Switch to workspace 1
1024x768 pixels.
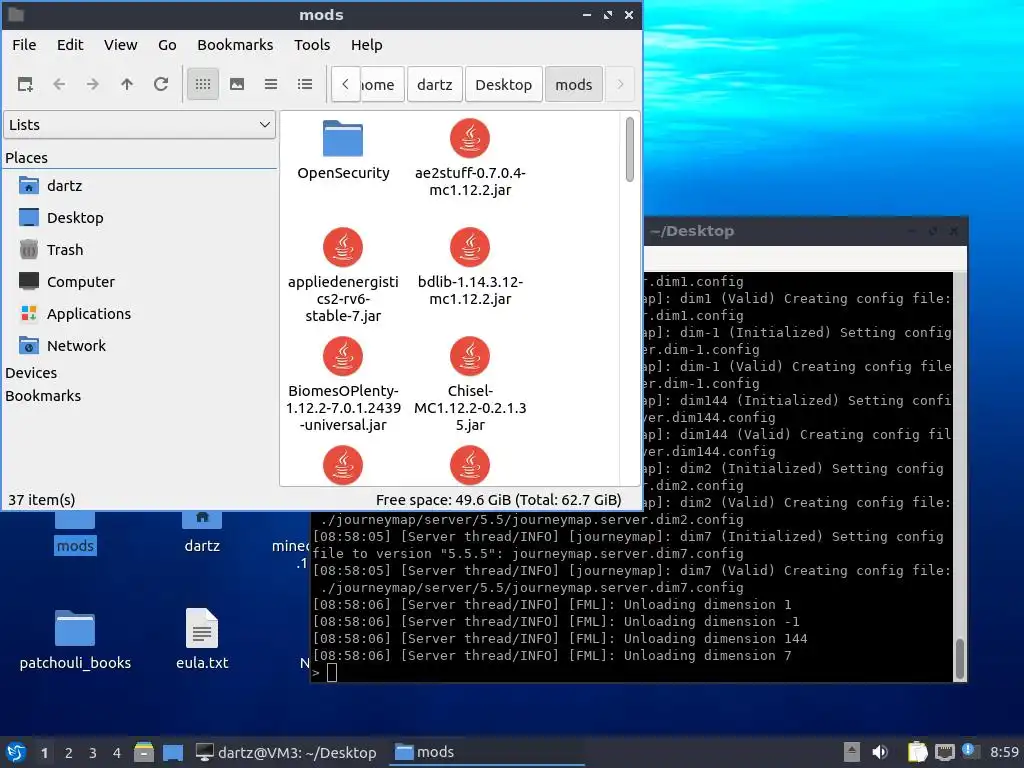[44, 753]
